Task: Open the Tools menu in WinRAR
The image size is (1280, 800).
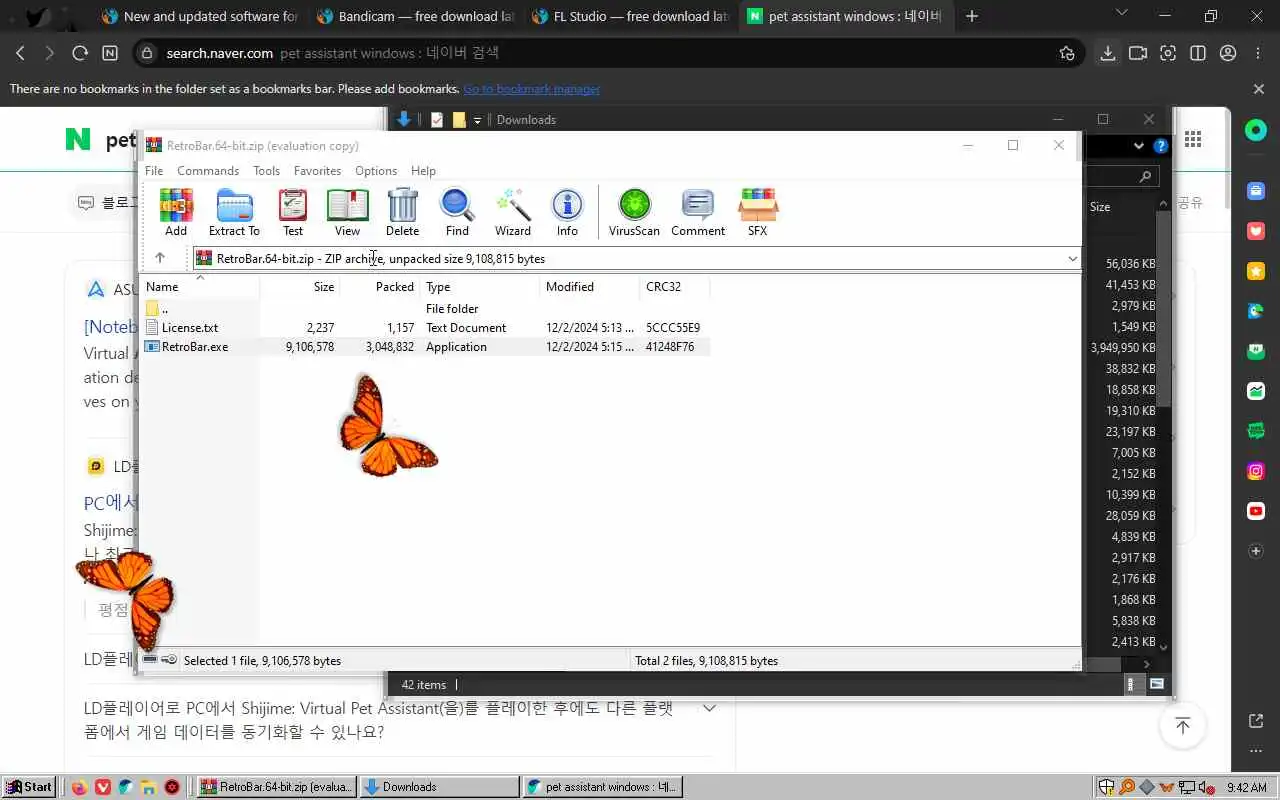Action: click(266, 171)
